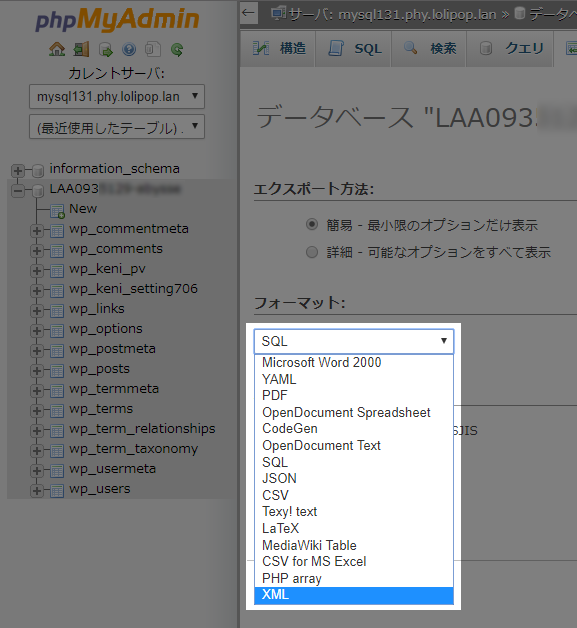Switch to the クエリ tab
Image resolution: width=577 pixels, height=628 pixels.
tap(511, 49)
